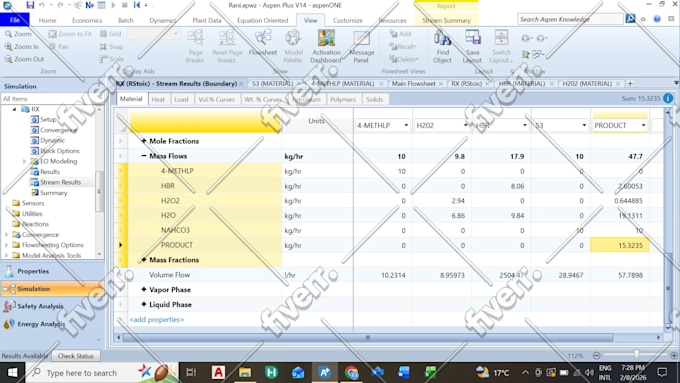This screenshot has height=383, width=680.
Task: Switch to the Economics ribbon tab
Action: [x=87, y=20]
